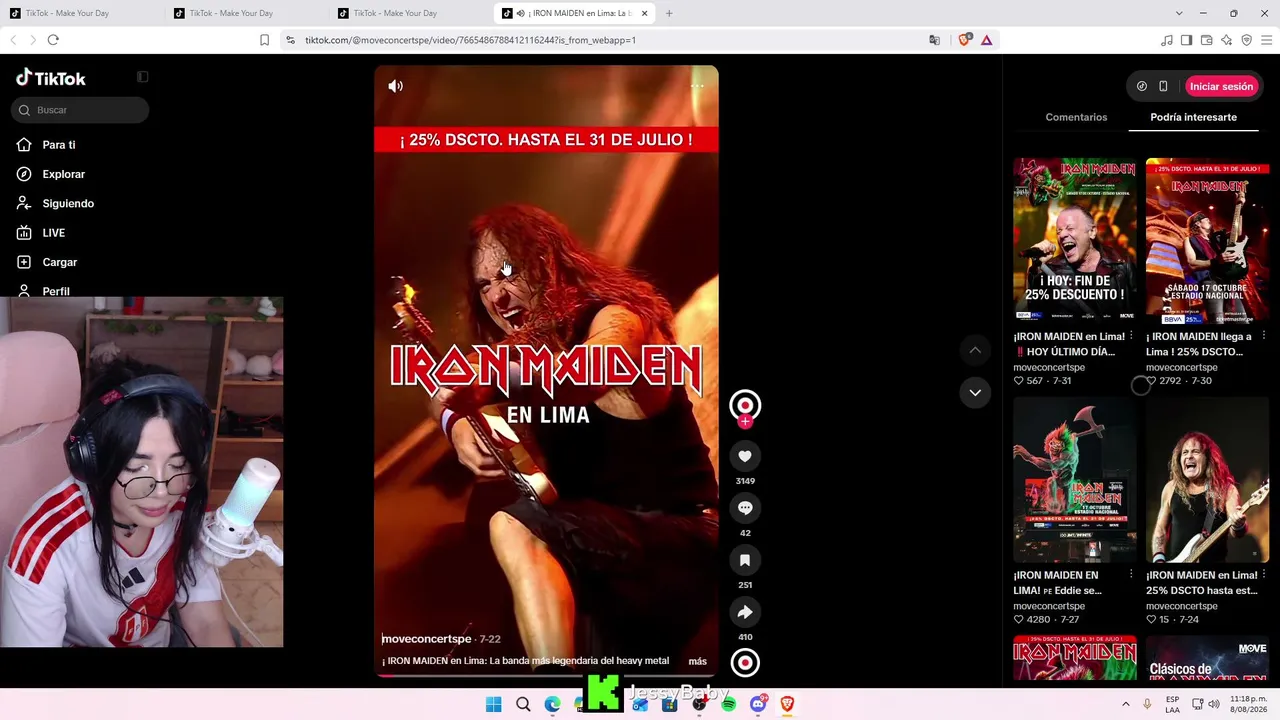Open the get-app phone icon
Image resolution: width=1280 pixels, height=720 pixels.
pyautogui.click(x=1163, y=87)
